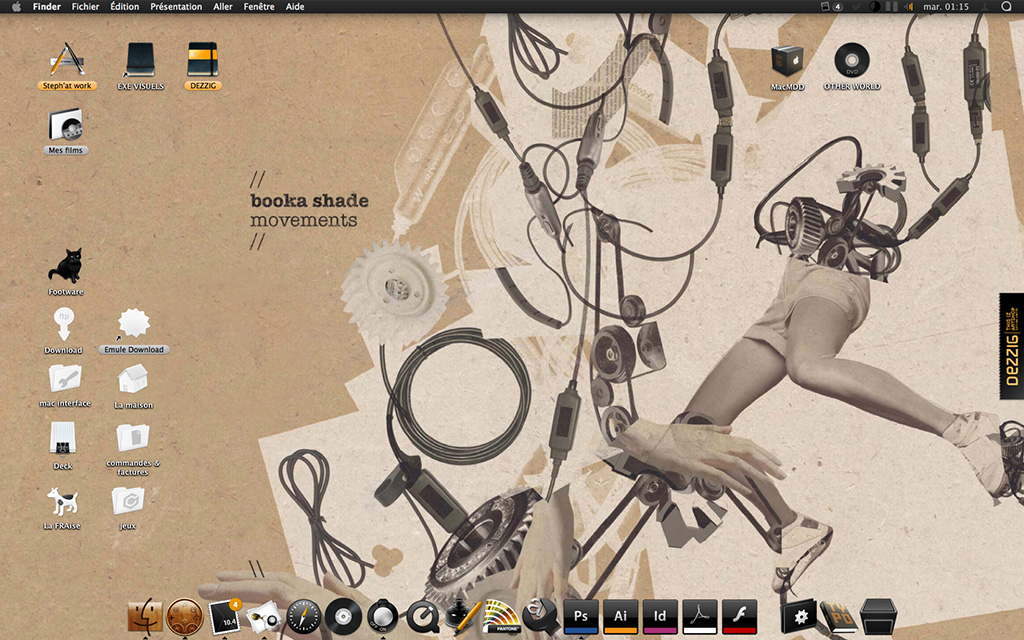
Task: Launch QuickTime Player from the Dock
Action: [422, 618]
